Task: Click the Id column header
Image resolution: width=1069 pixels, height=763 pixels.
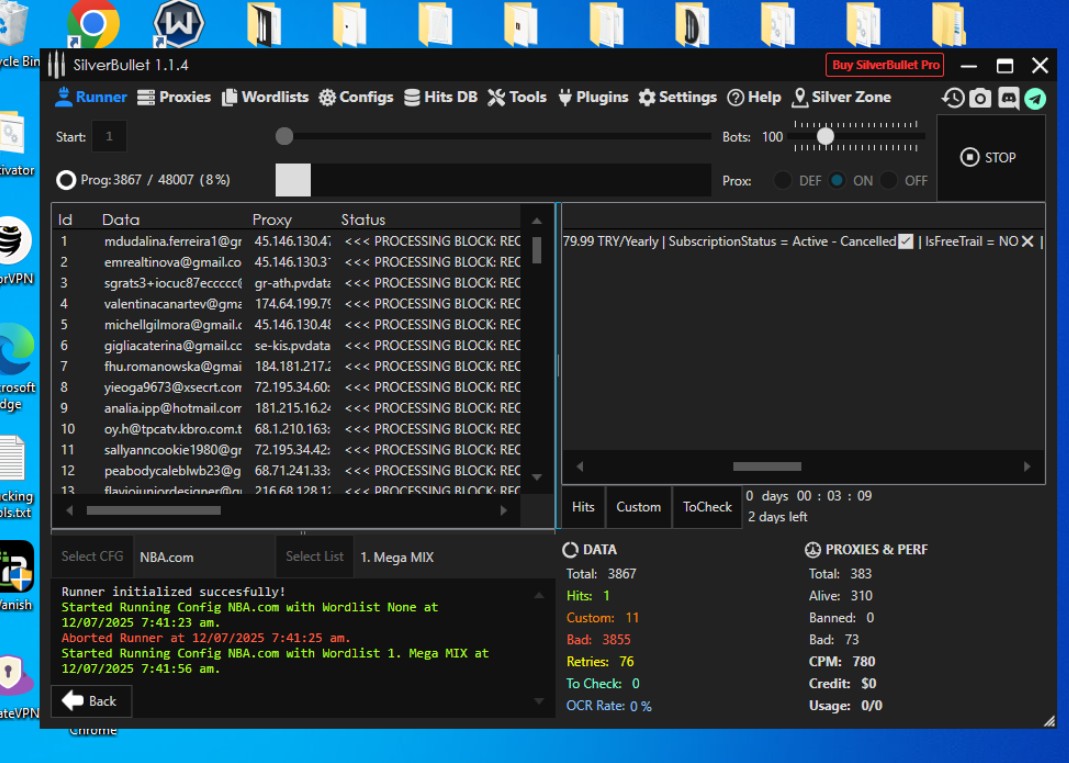Action: 65,220
